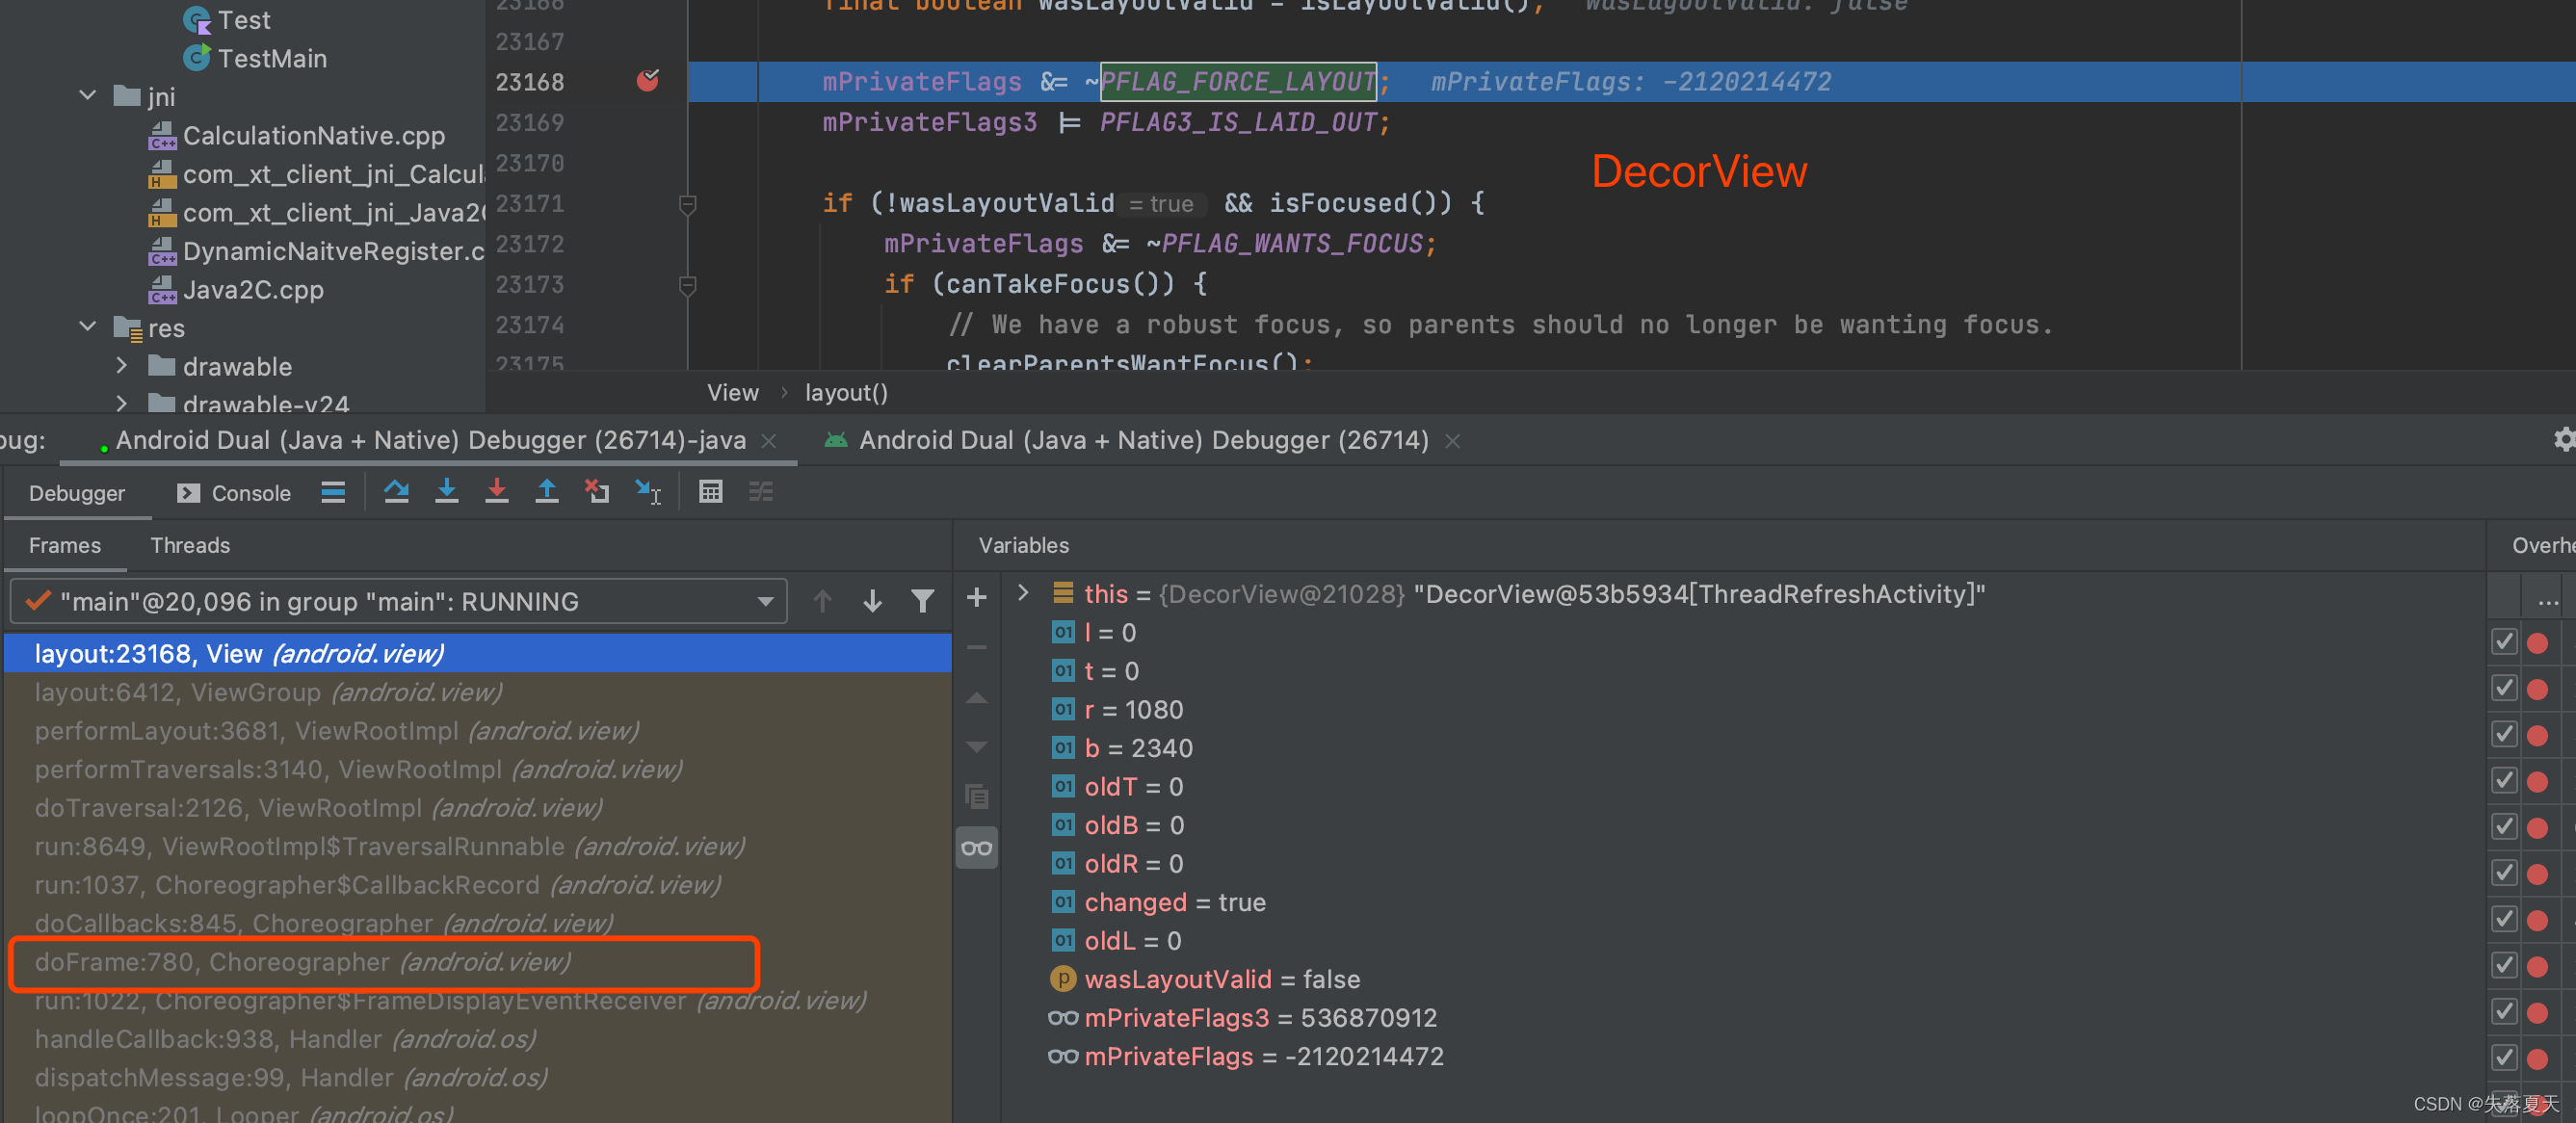Open the Evaluate Expression calculator icon
This screenshot has height=1123, width=2576.
click(710, 492)
